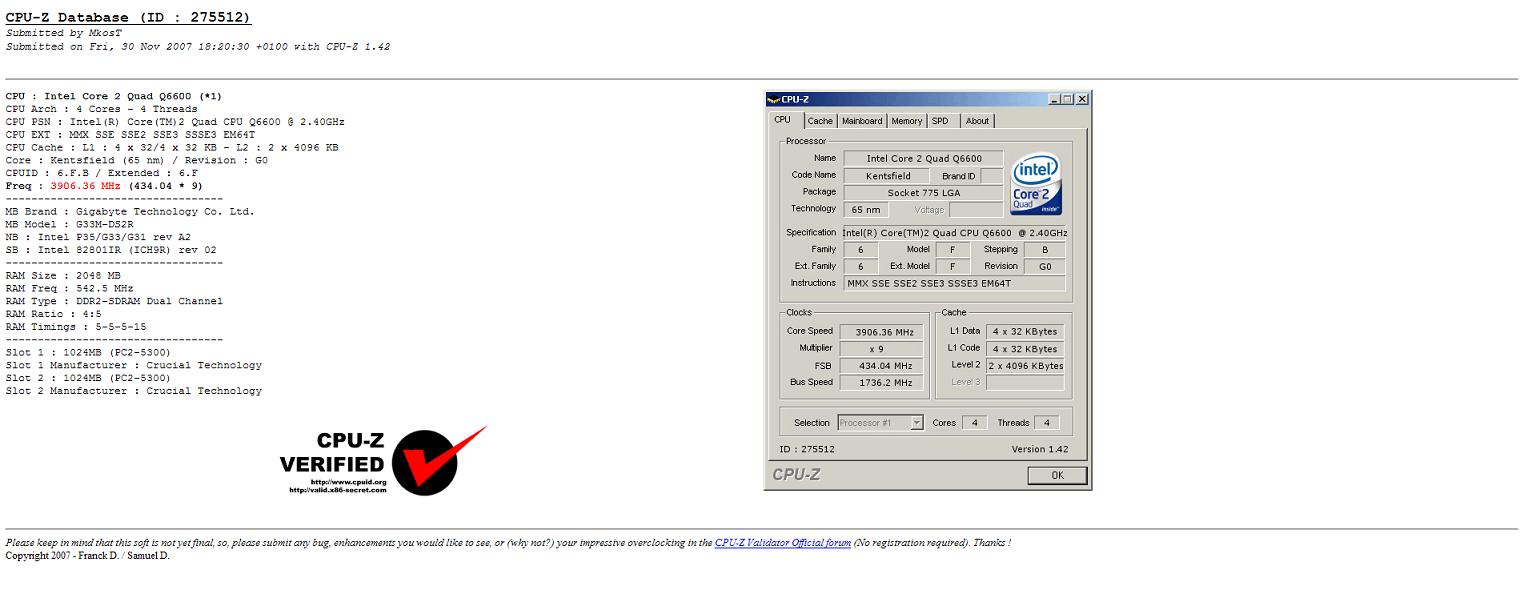Viewport: 1524px width, 590px height.
Task: Open the Mainboard tab
Action: [862, 121]
